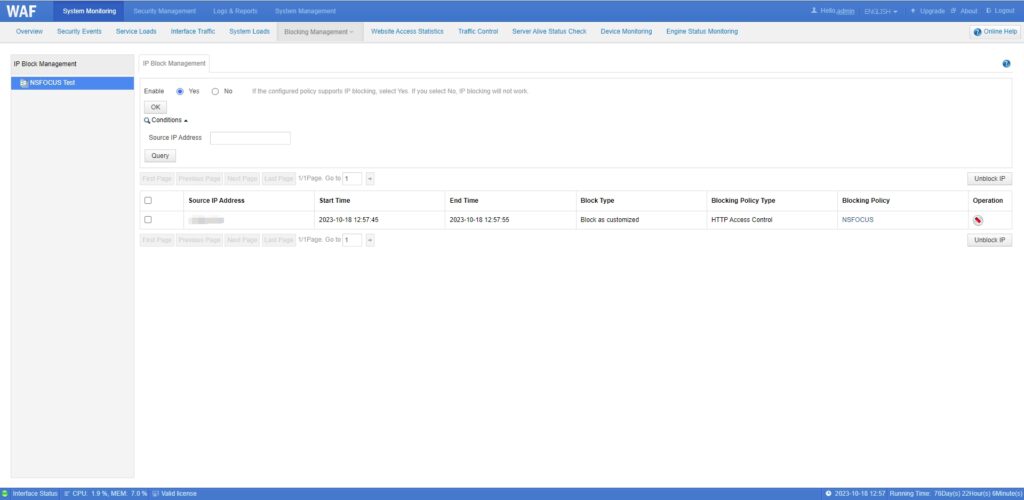Go to the Interface Traffic subtab
This screenshot has width=1024, height=500.
(193, 31)
